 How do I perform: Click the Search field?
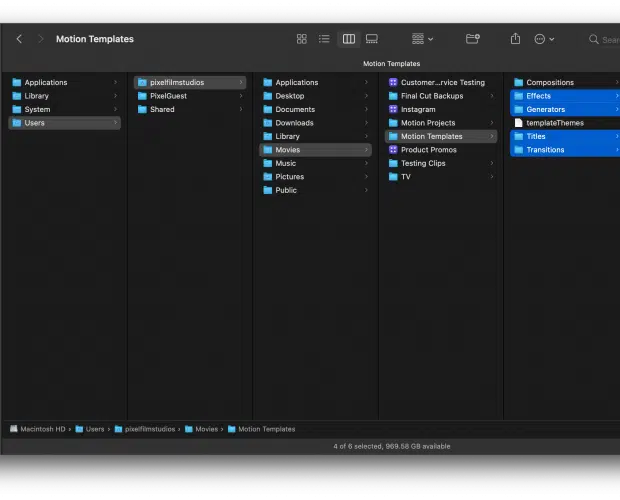pyautogui.click(x=604, y=40)
